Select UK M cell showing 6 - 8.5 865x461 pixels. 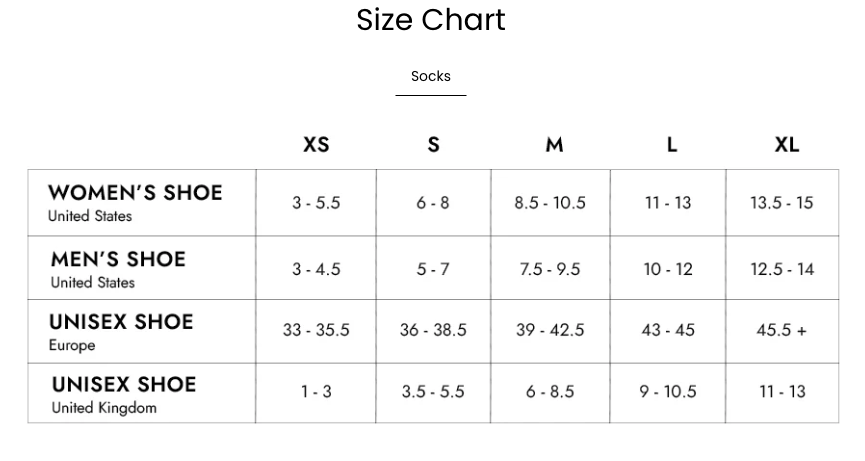[550, 391]
